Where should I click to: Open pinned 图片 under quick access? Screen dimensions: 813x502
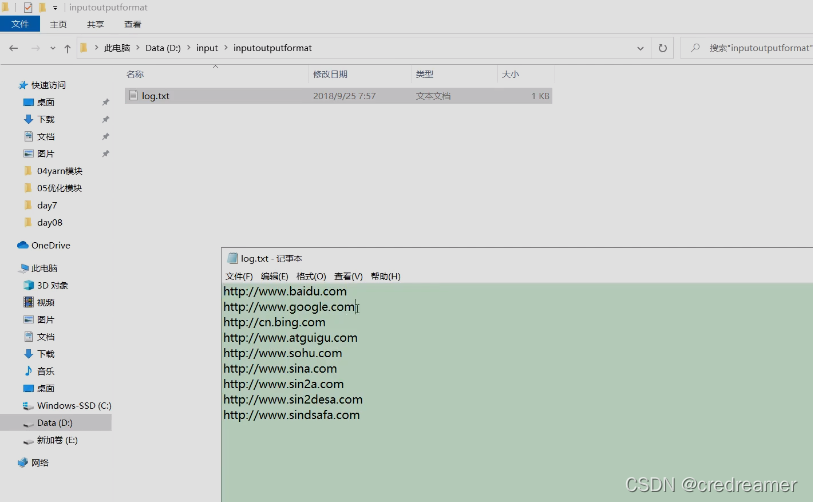[46, 154]
